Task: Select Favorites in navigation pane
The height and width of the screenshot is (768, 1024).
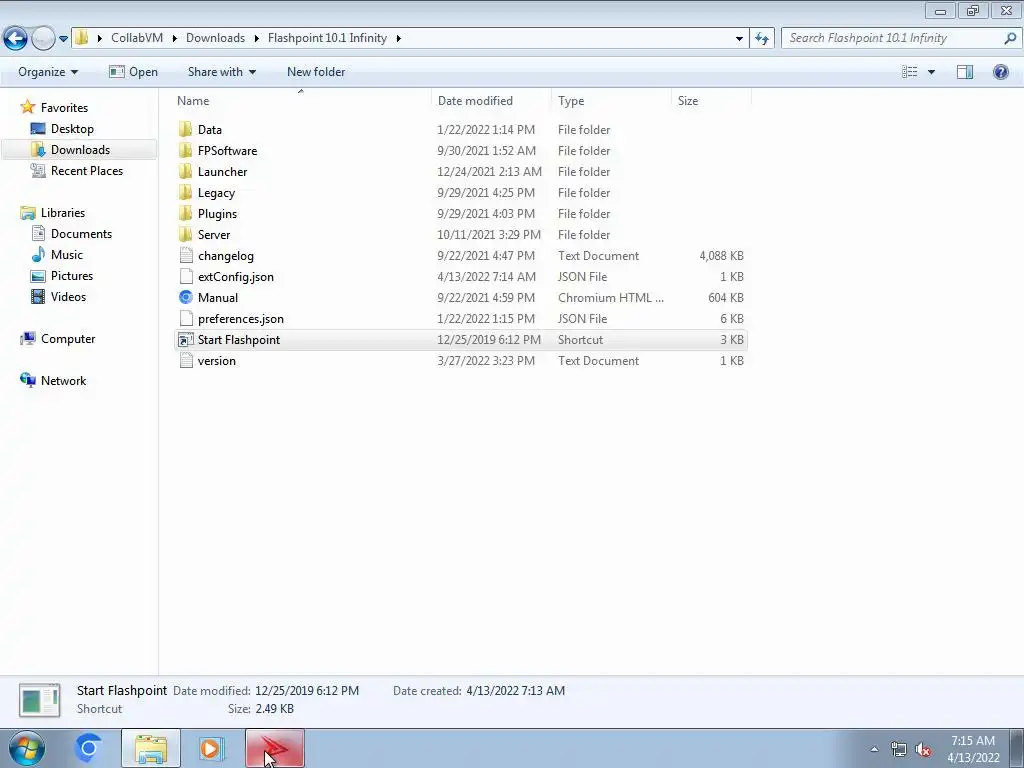Action: pyautogui.click(x=64, y=108)
